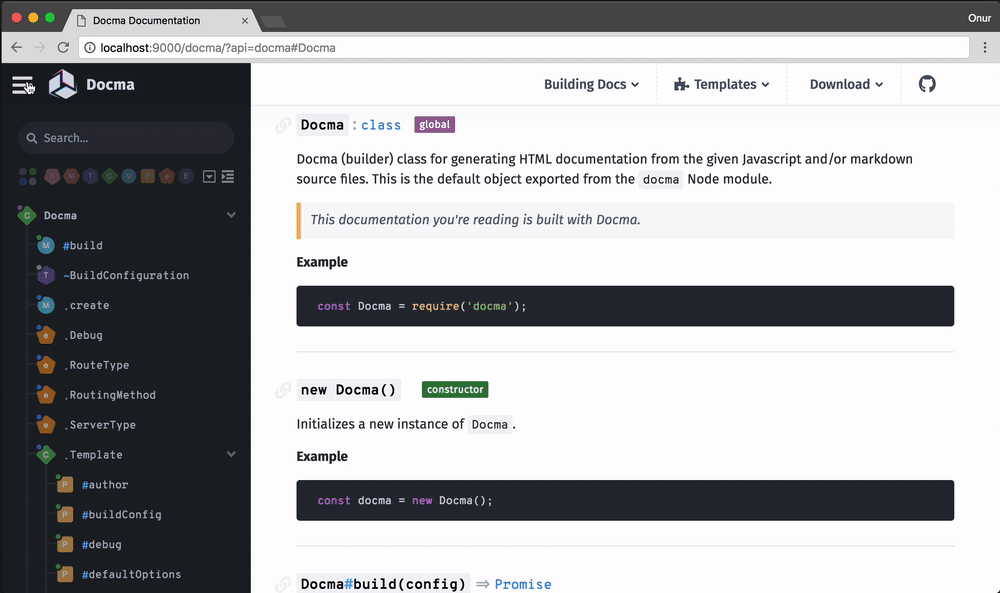Click the enum icon beside .Debug
The image size is (1000, 593).
coord(45,335)
